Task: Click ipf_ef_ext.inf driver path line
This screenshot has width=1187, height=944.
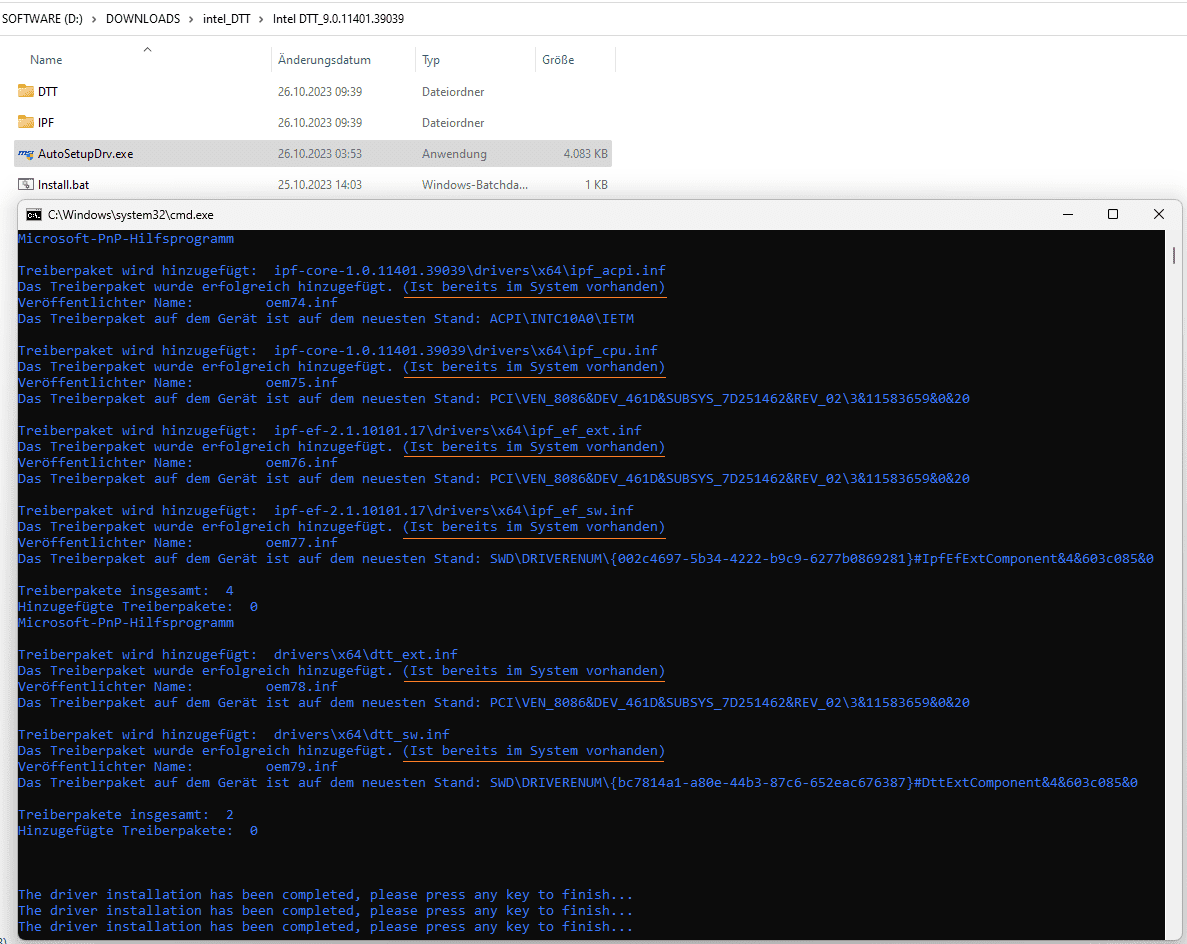Action: point(330,431)
